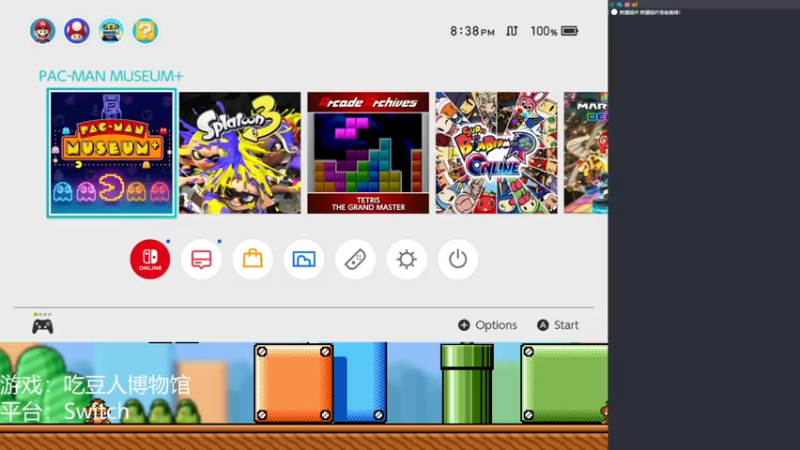Viewport: 800px width, 450px height.
Task: Select the Super Bomberman R Online tile
Action: [496, 153]
